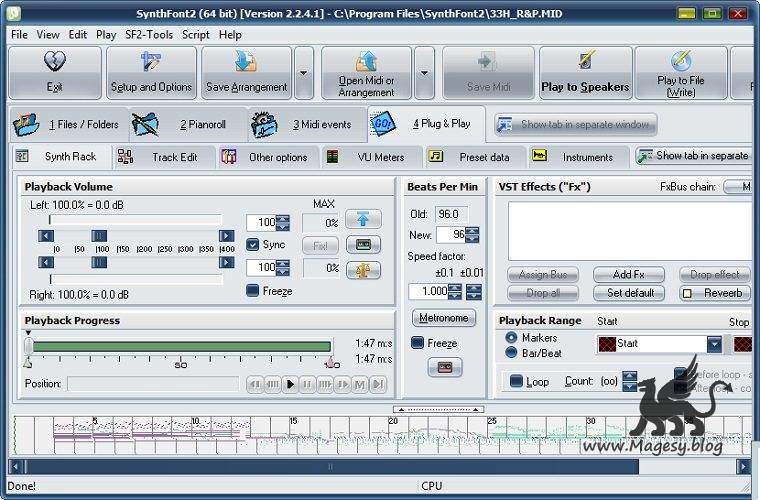Click the Metronome button

(443, 318)
